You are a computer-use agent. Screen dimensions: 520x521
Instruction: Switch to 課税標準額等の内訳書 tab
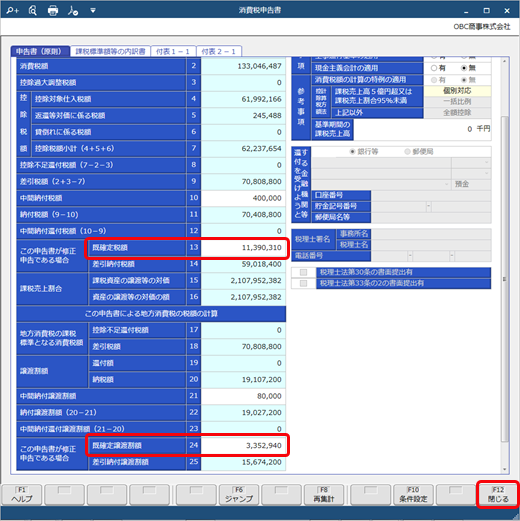[x=110, y=51]
